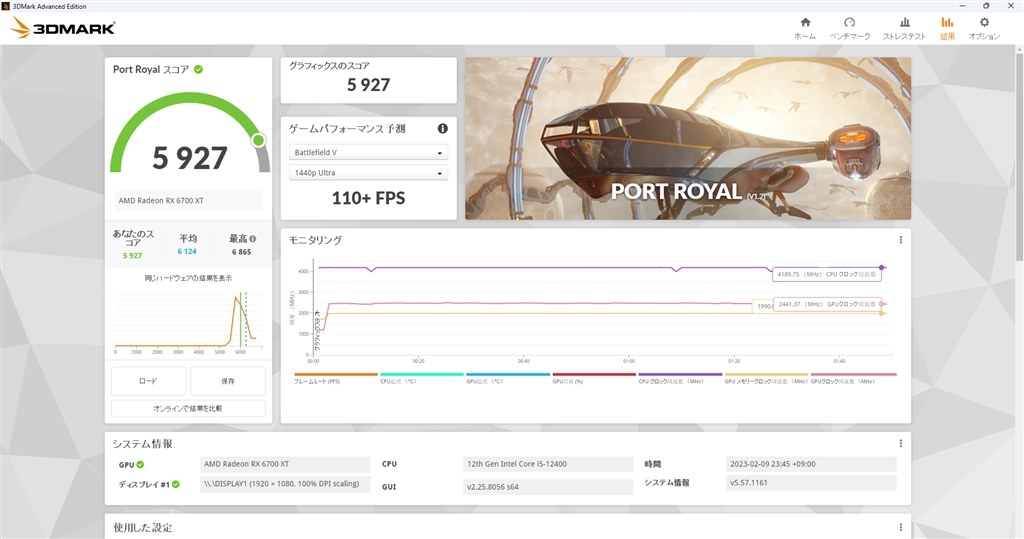Viewport: 1024px width, 539px height.
Task: Toggle the GPU温度 (°C) legend series
Action: pyautogui.click(x=507, y=378)
